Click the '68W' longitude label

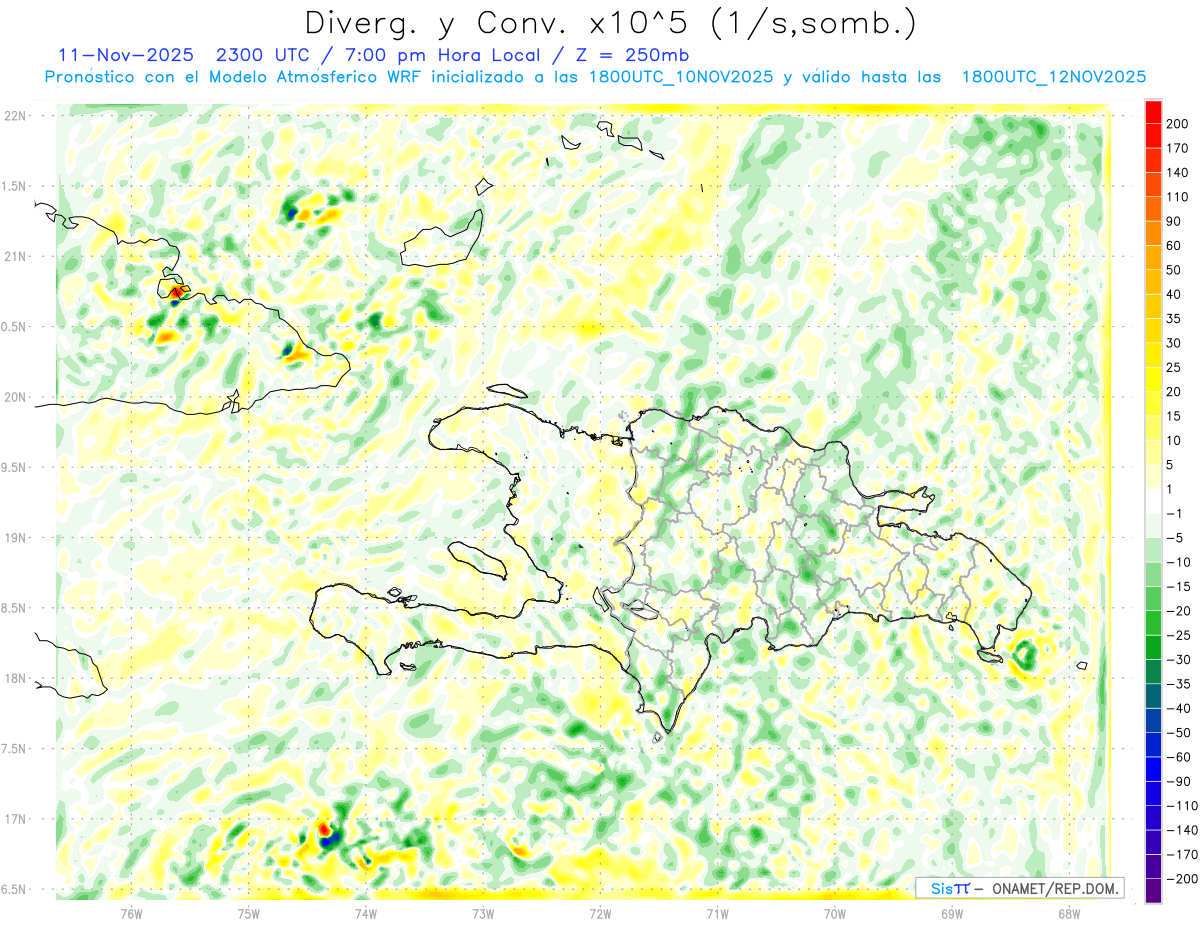click(x=1069, y=913)
